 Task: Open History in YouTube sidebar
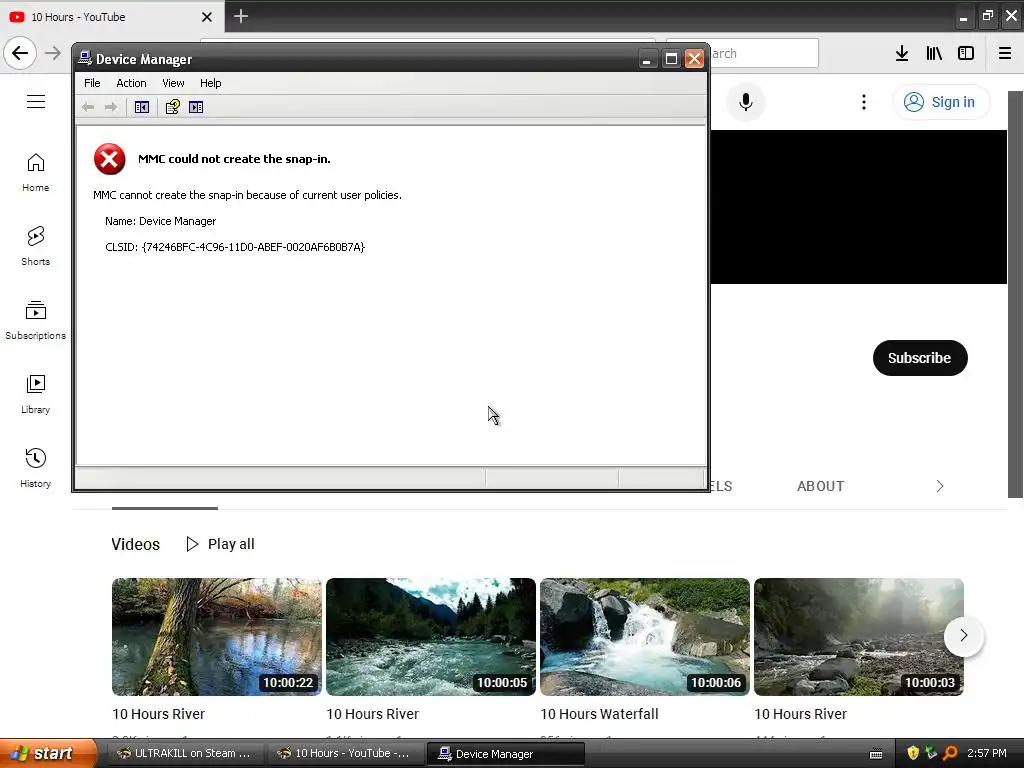tap(35, 468)
